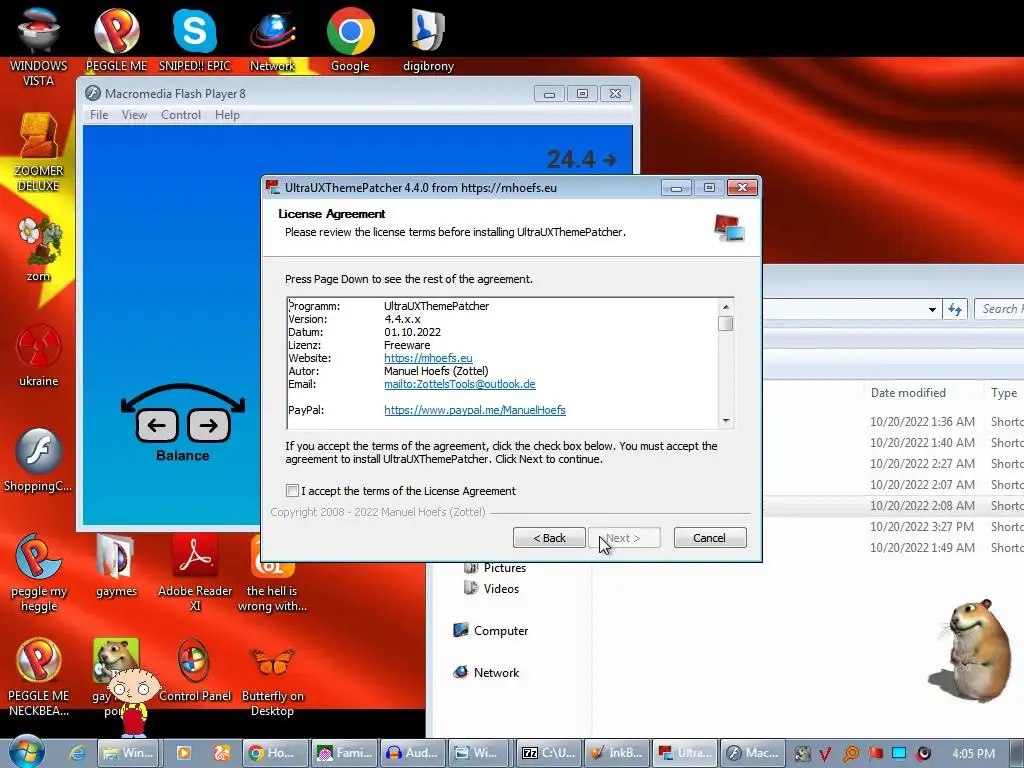Click license text scrollbar down arrow
Screen dimensions: 1024x768
point(726,421)
